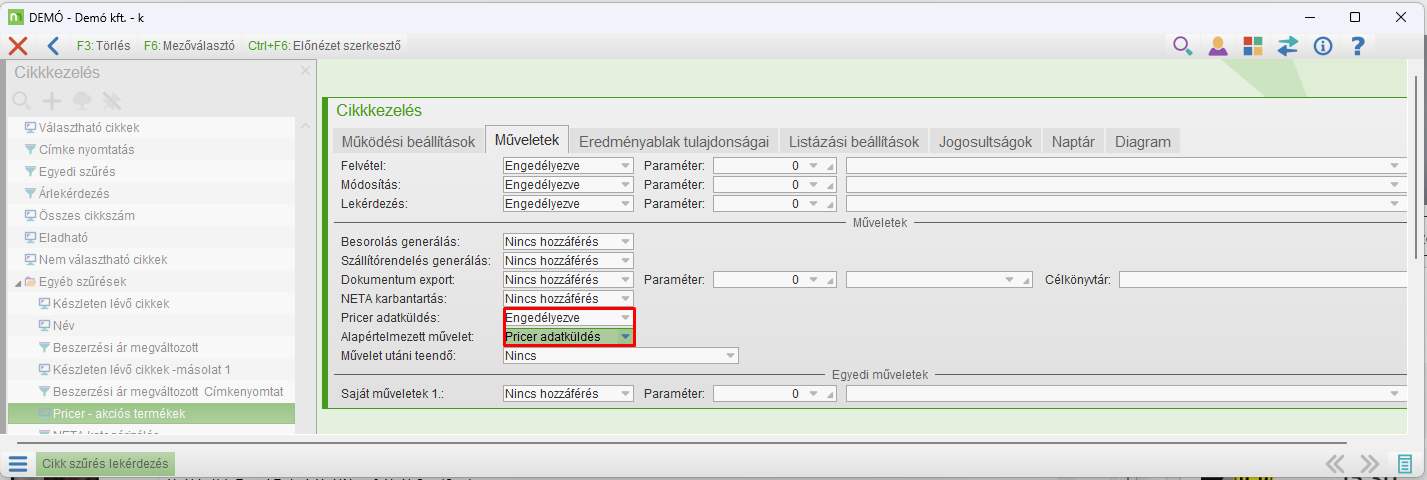Click the nexON app icon in title bar
This screenshot has height=480, width=1427.
pos(15,17)
